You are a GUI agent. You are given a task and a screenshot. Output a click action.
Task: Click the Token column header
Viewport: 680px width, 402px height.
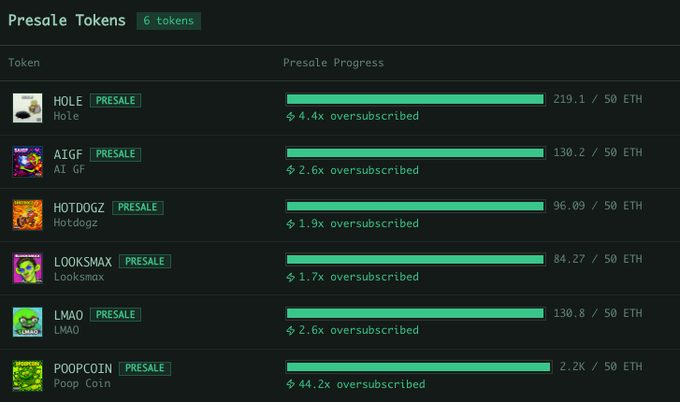click(24, 63)
